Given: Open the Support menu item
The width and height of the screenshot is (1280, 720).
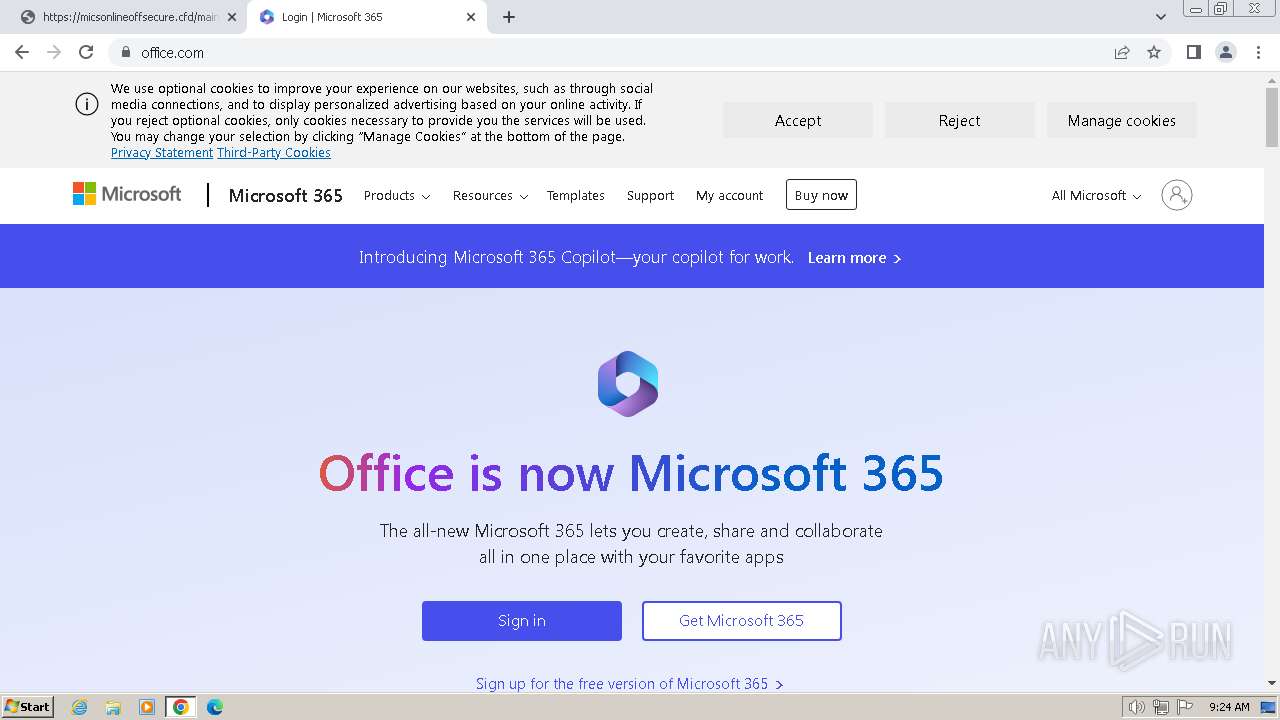Looking at the screenshot, I should click(x=650, y=196).
